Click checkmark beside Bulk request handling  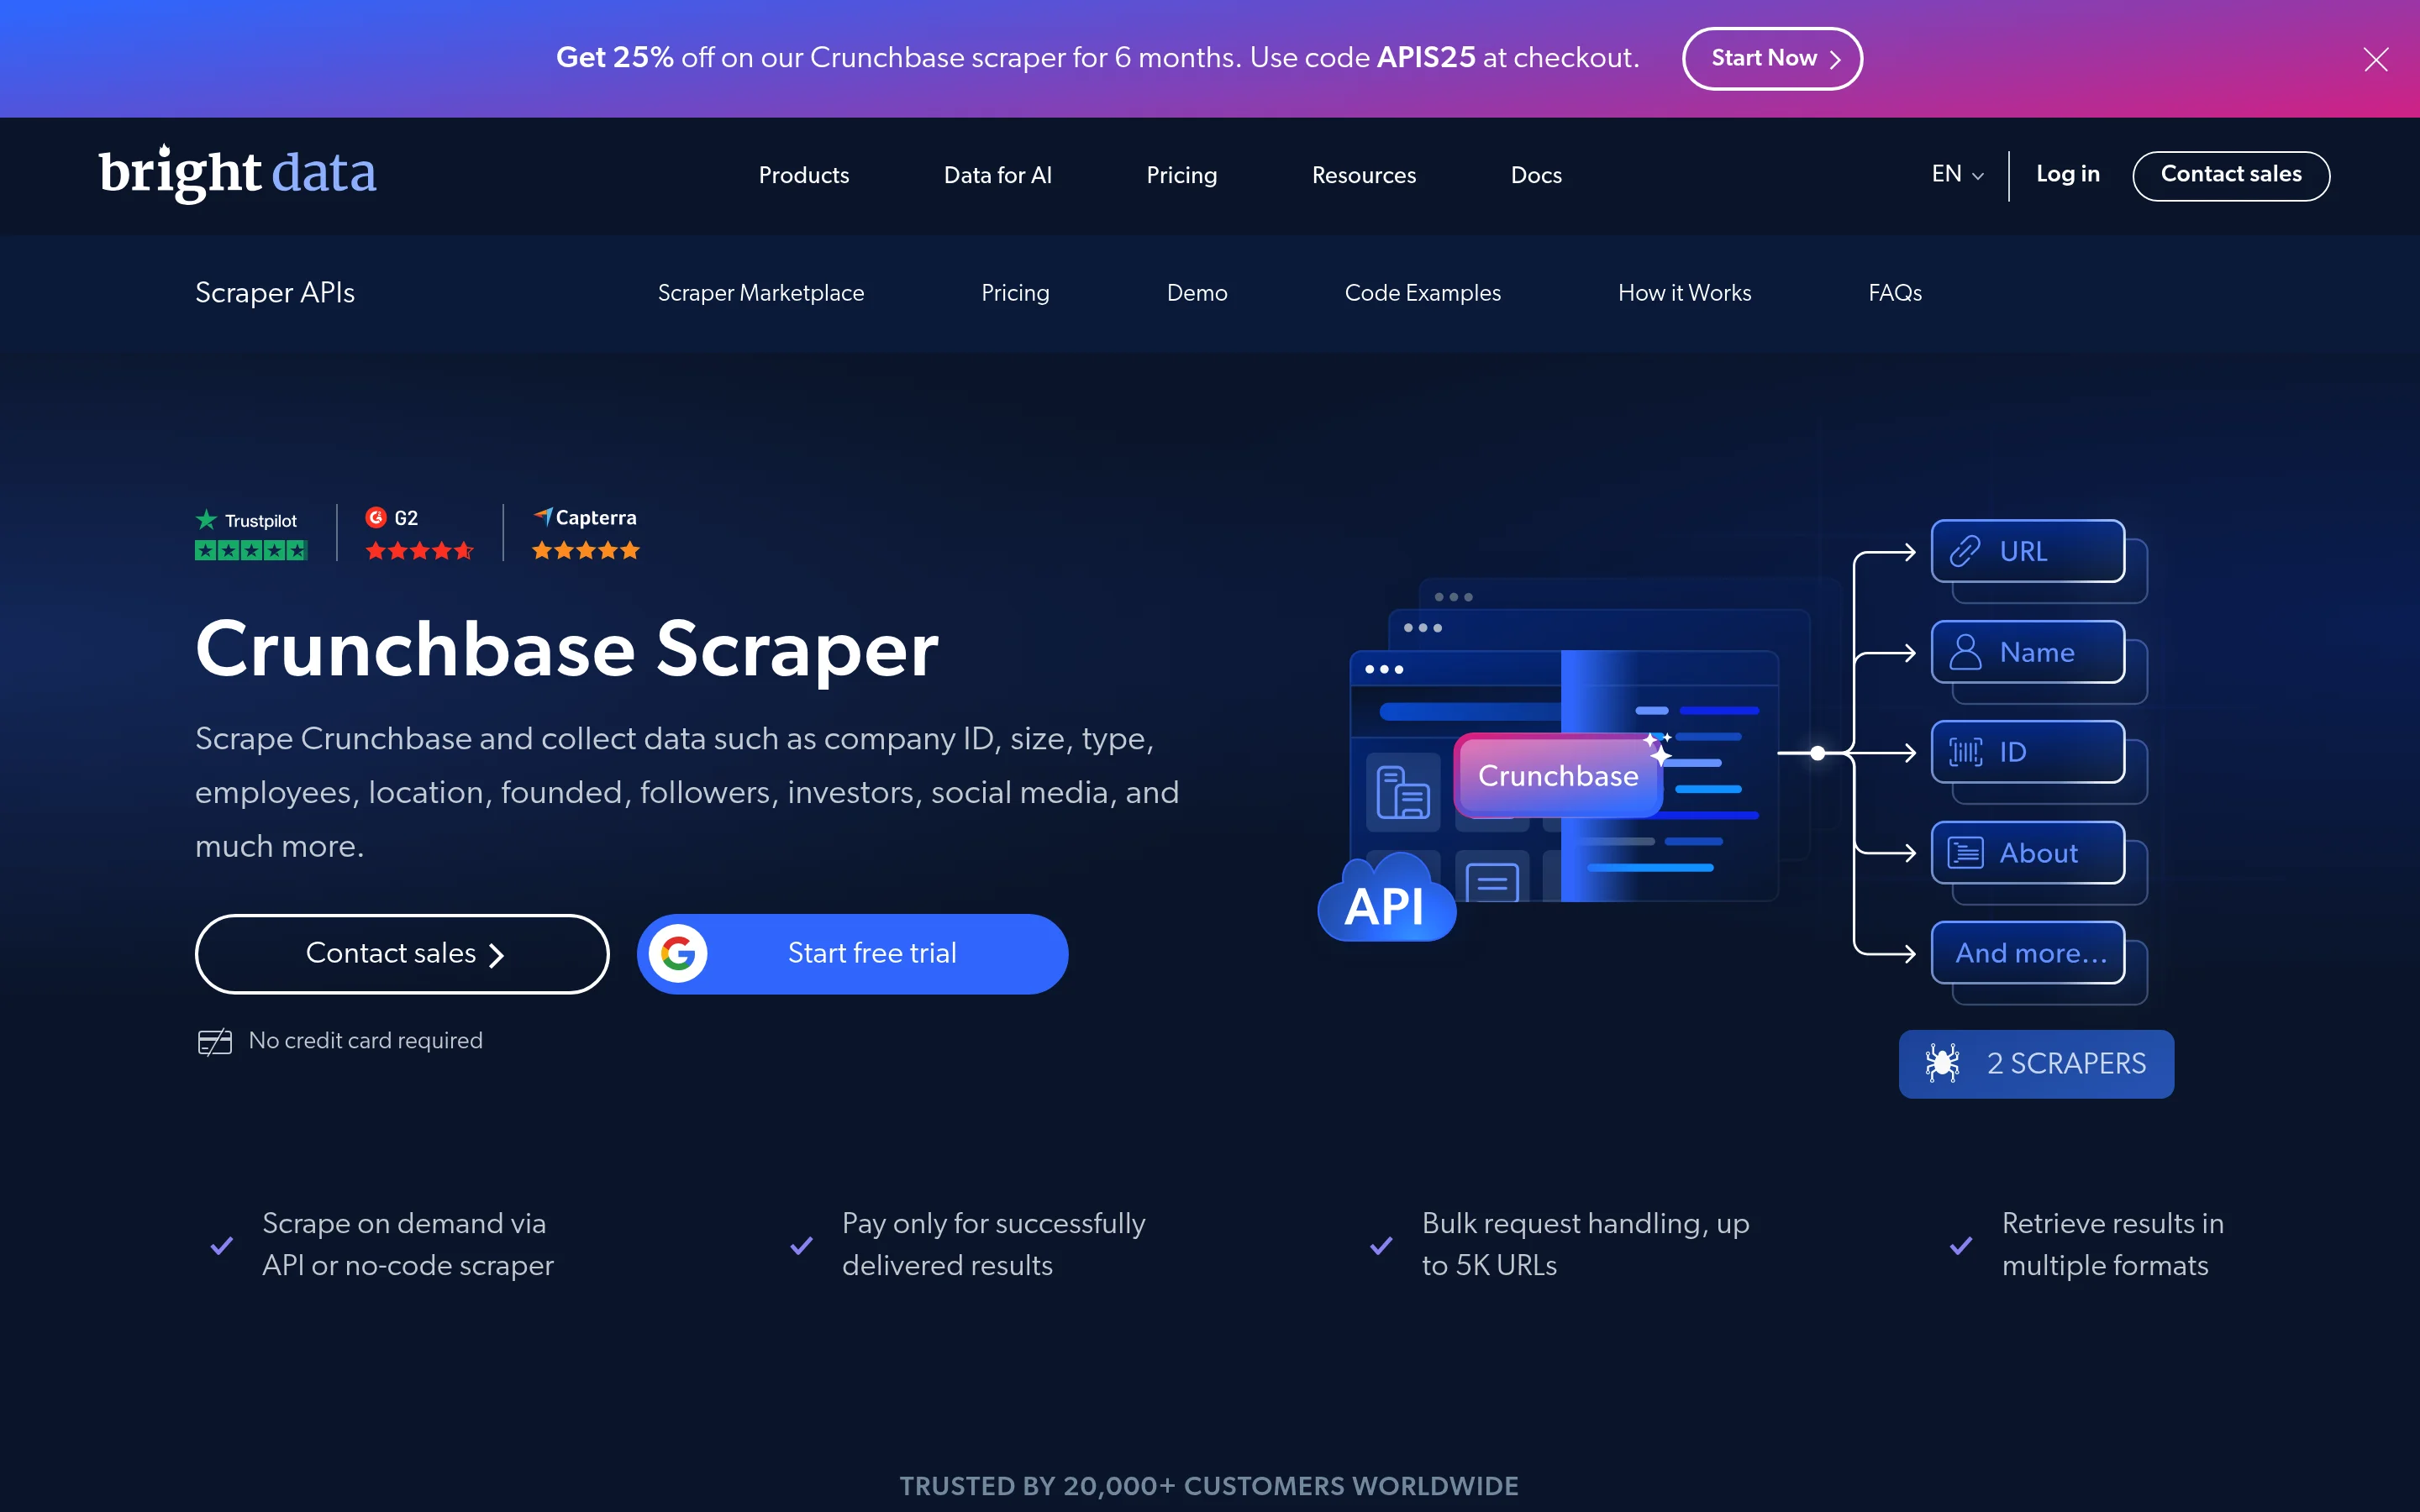pyautogui.click(x=1381, y=1245)
